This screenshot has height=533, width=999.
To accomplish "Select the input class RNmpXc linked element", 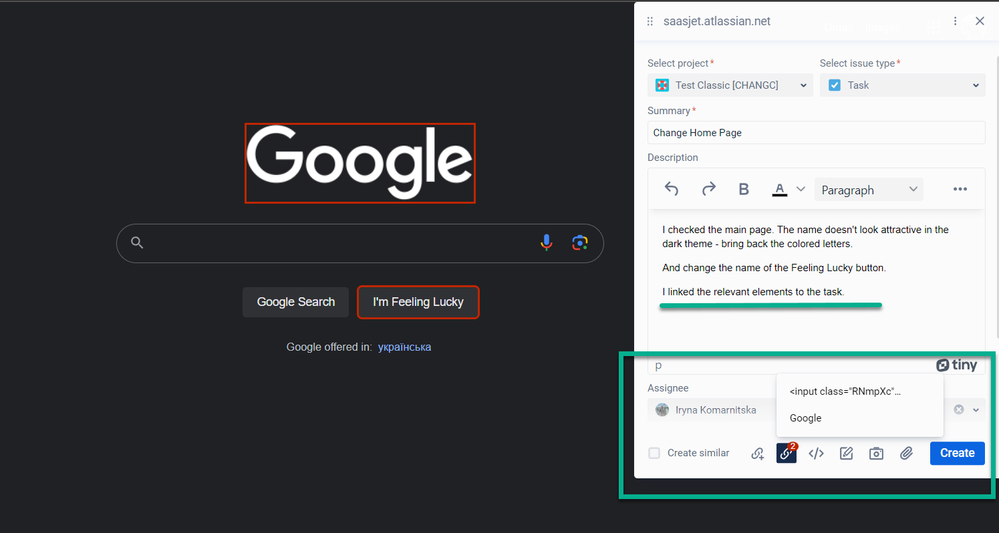I will [x=859, y=392].
